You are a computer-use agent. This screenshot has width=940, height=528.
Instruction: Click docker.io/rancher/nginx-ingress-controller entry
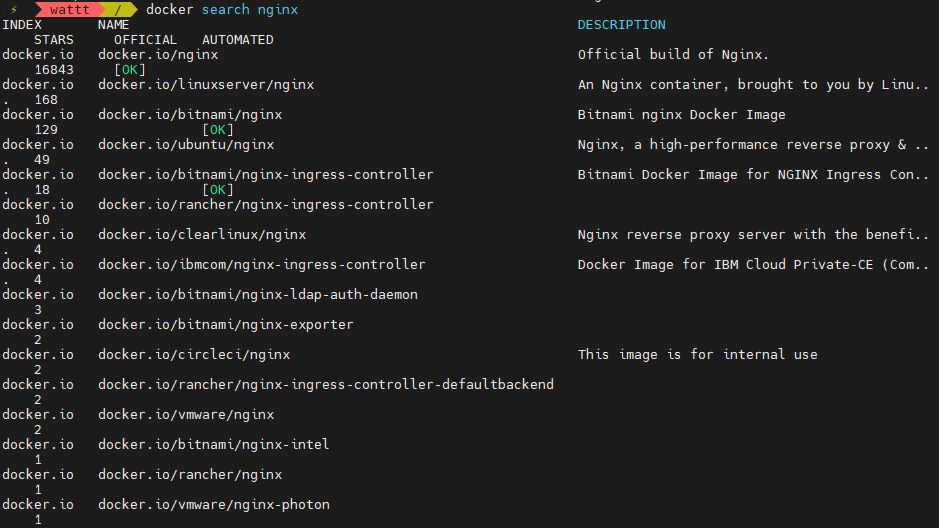point(266,204)
